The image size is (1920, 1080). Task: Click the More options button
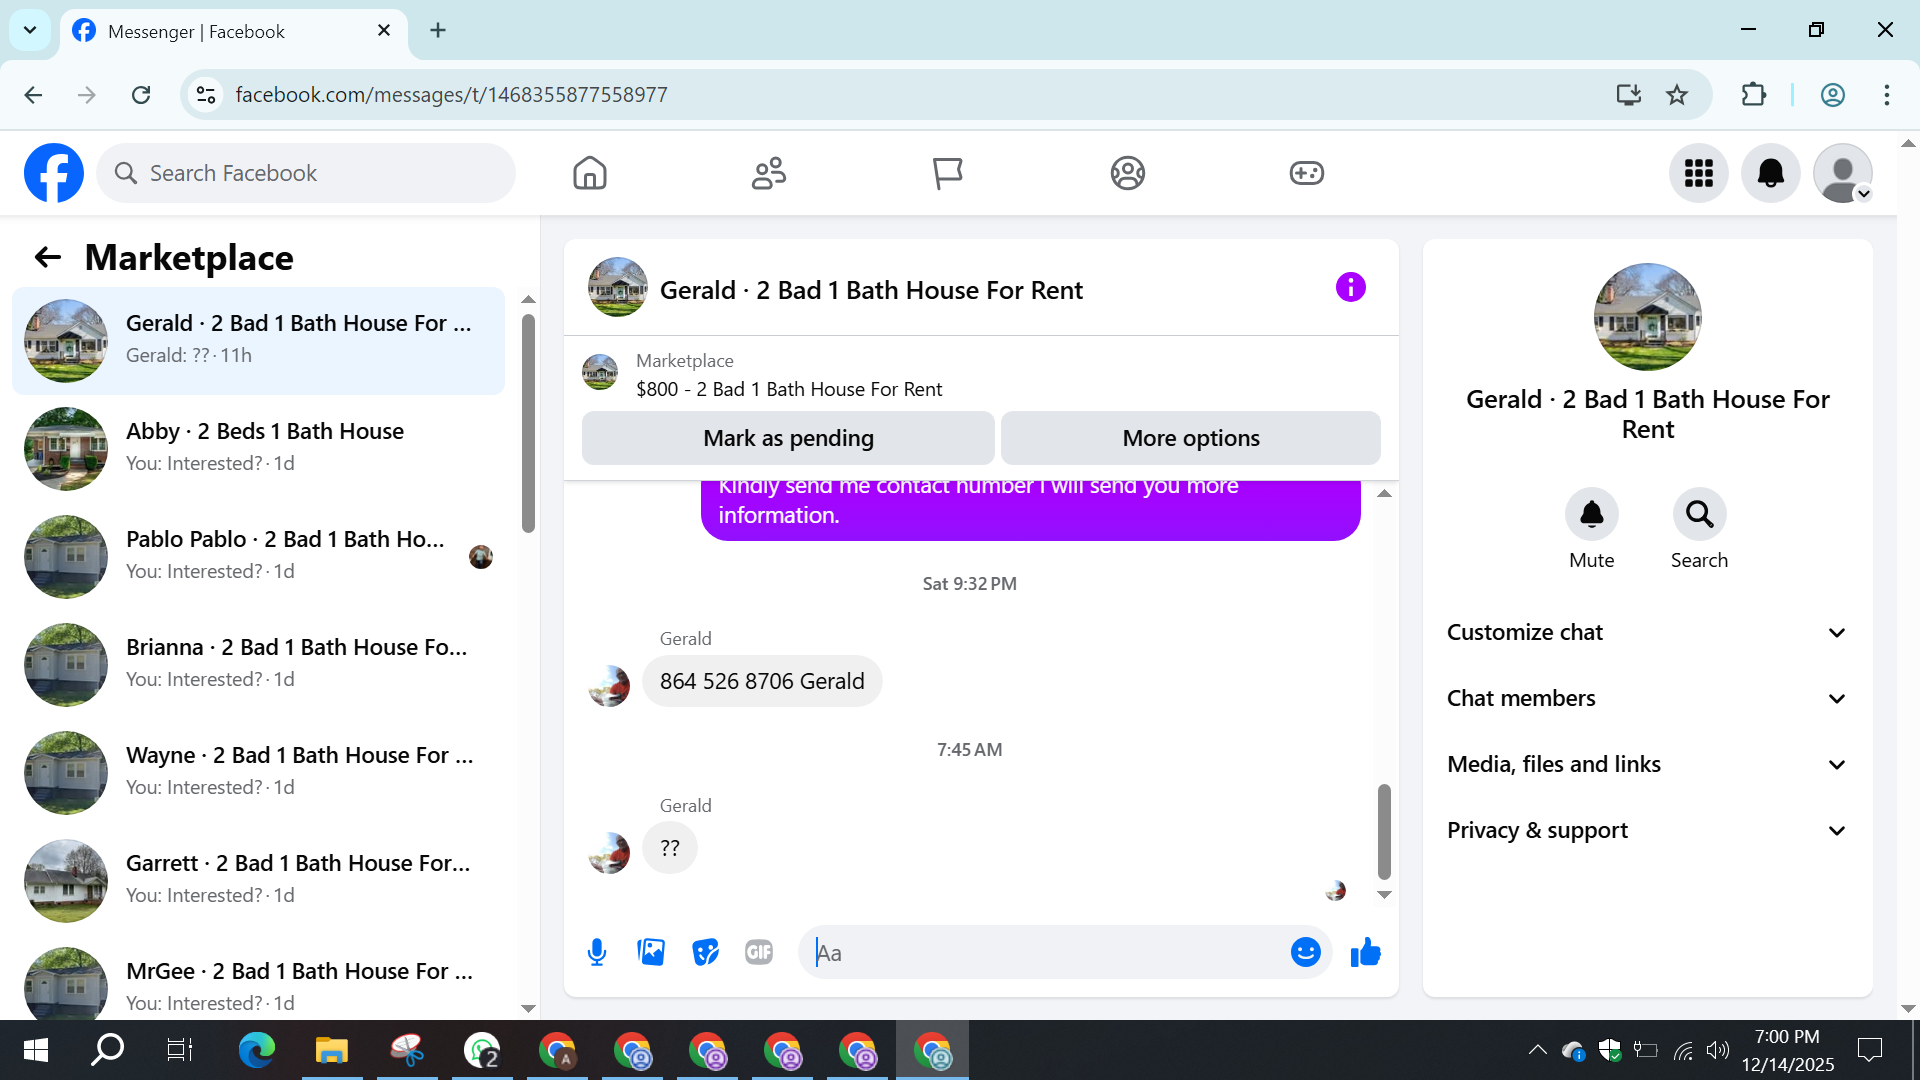point(1190,438)
